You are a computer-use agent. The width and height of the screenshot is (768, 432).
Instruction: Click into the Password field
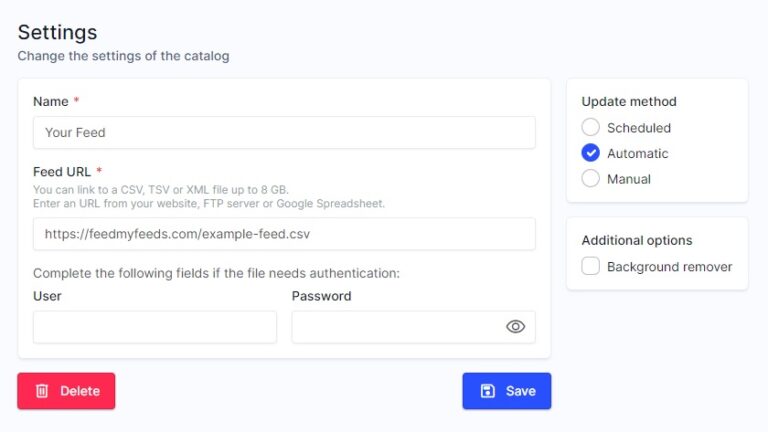(413, 327)
